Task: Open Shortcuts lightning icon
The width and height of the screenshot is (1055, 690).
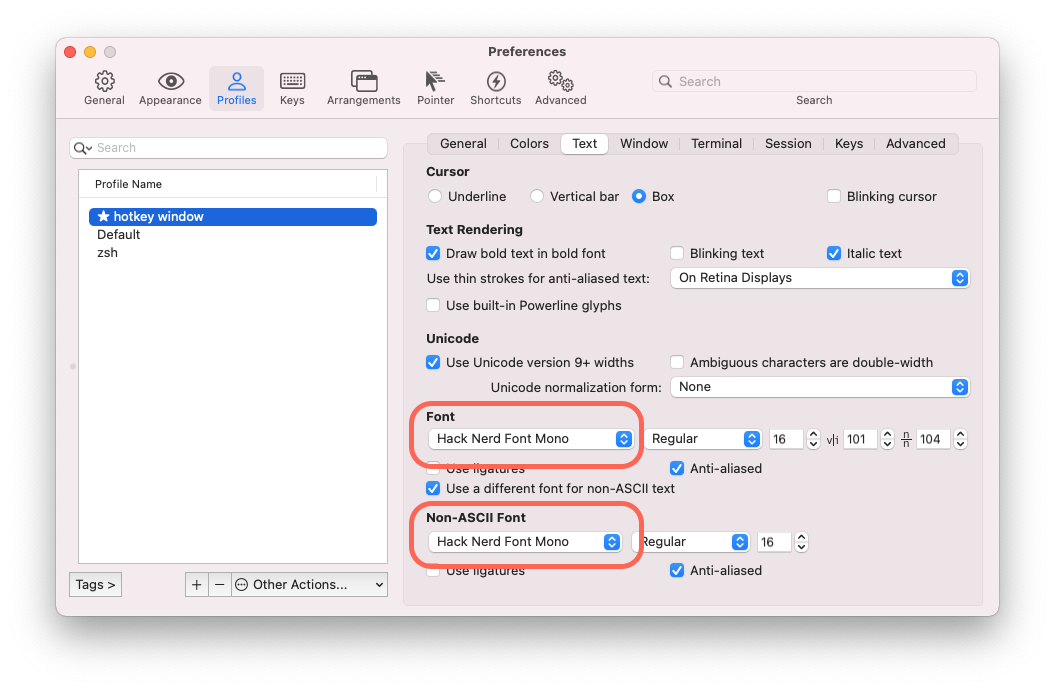Action: tap(496, 81)
